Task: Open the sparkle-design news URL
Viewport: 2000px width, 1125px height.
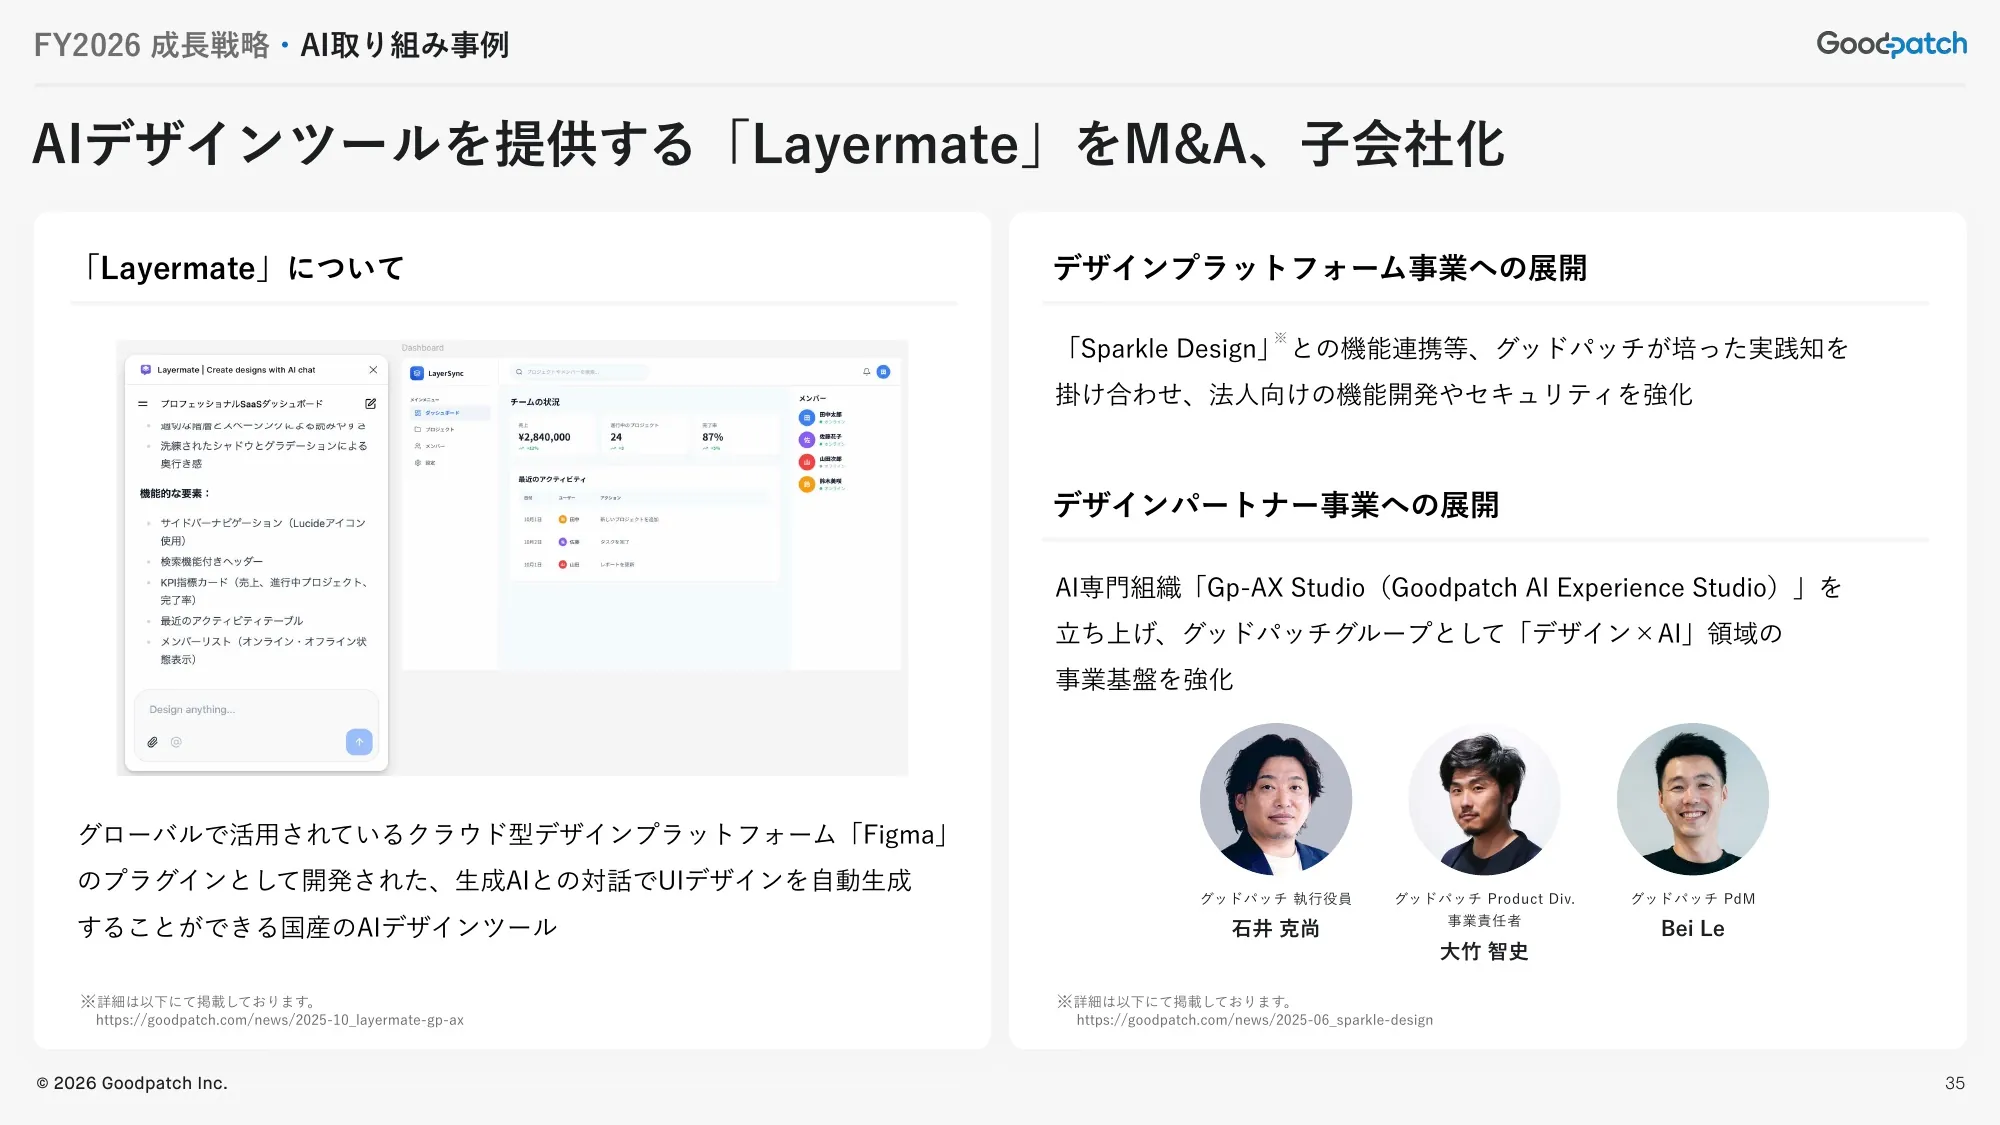Action: coord(1255,1020)
